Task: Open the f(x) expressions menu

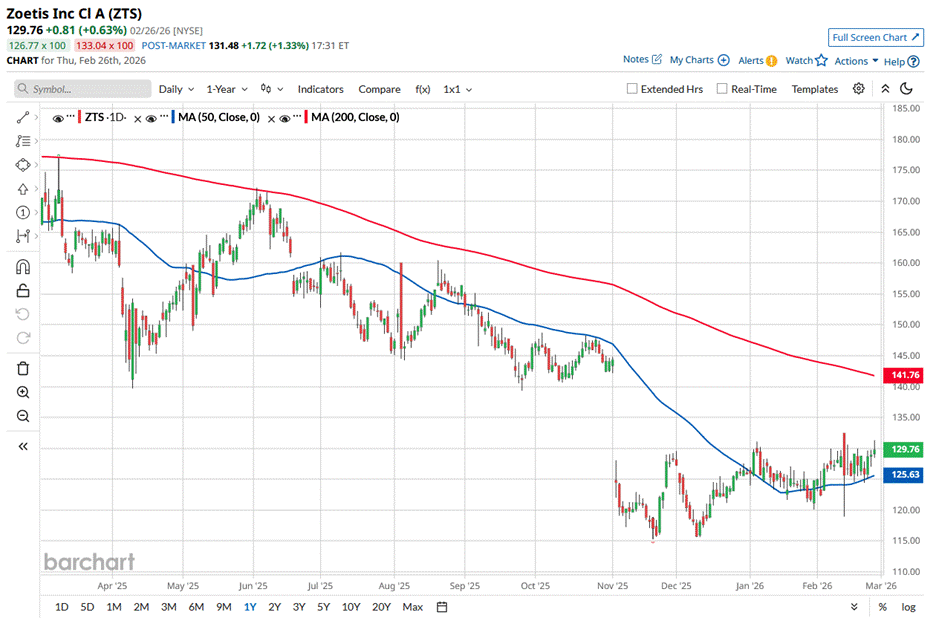Action: pyautogui.click(x=423, y=89)
